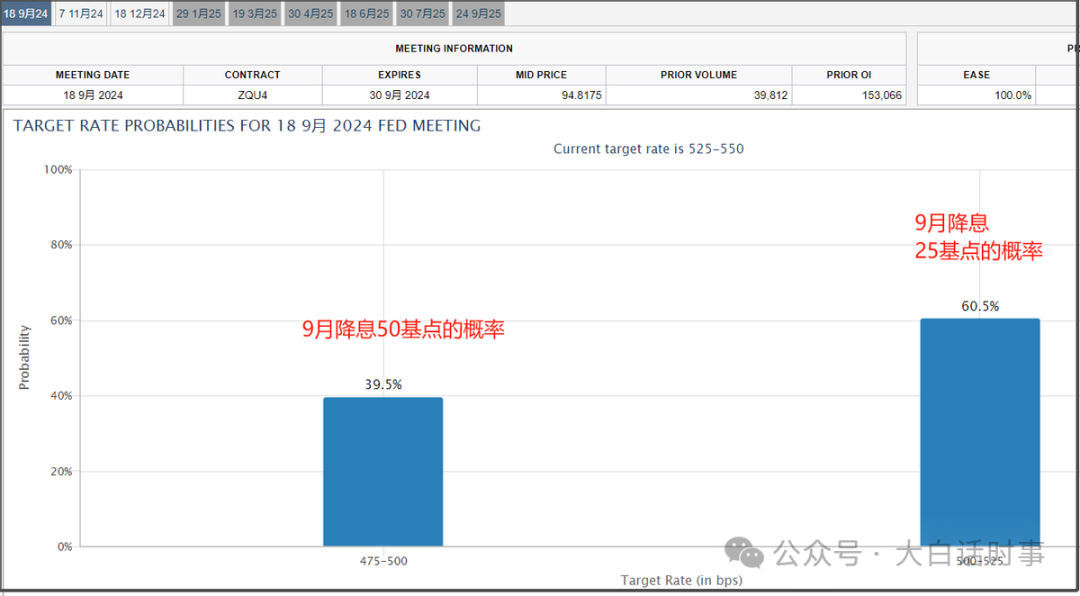
Task: Click the MID PRICE column header
Action: [541, 75]
